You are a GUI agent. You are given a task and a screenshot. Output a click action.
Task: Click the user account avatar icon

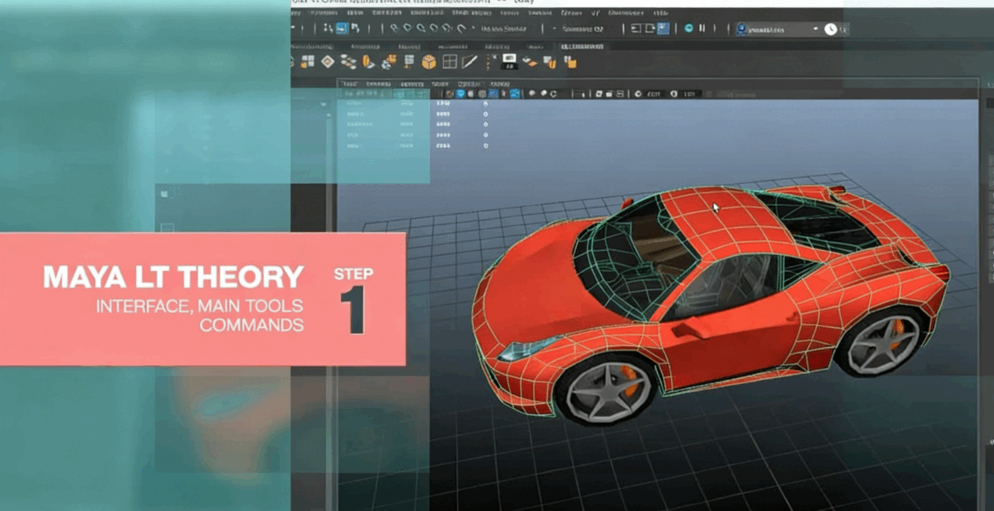(742, 29)
